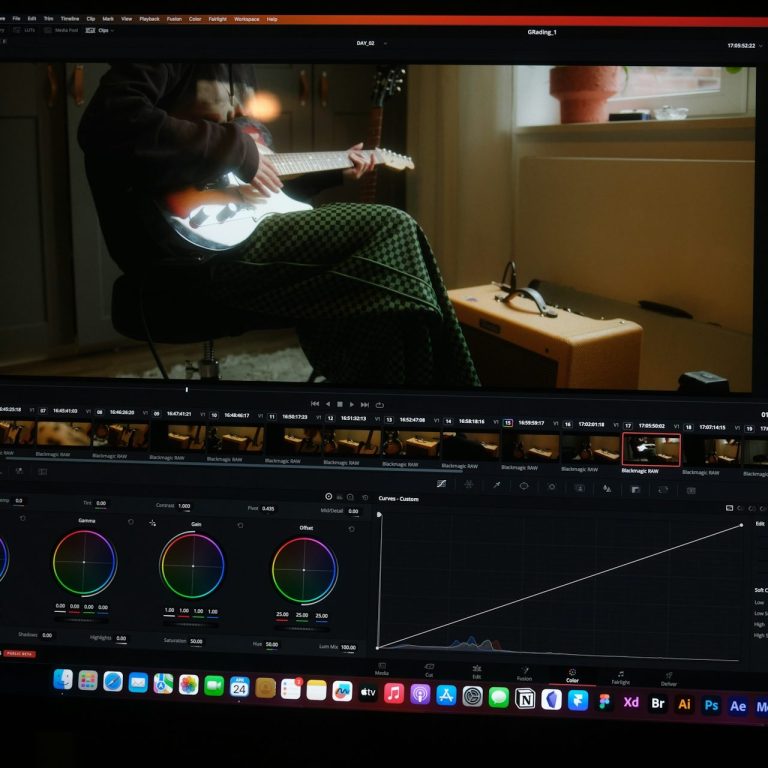The height and width of the screenshot is (768, 768).
Task: Open the Help menu
Action: point(272,20)
